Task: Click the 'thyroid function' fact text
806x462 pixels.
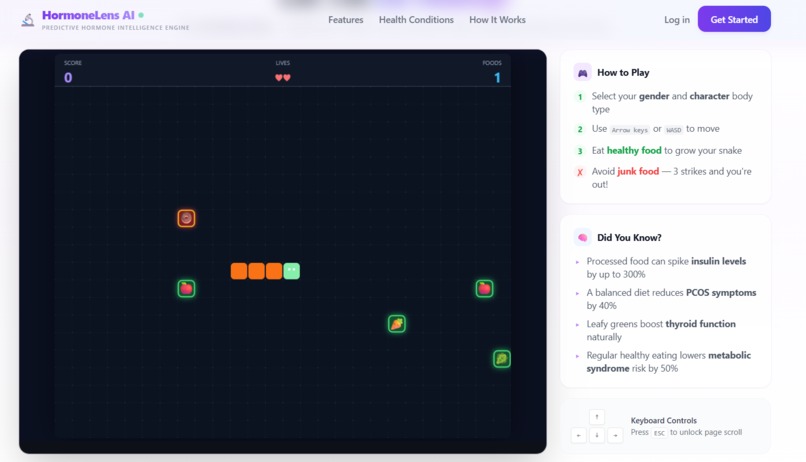Action: pyautogui.click(x=700, y=324)
